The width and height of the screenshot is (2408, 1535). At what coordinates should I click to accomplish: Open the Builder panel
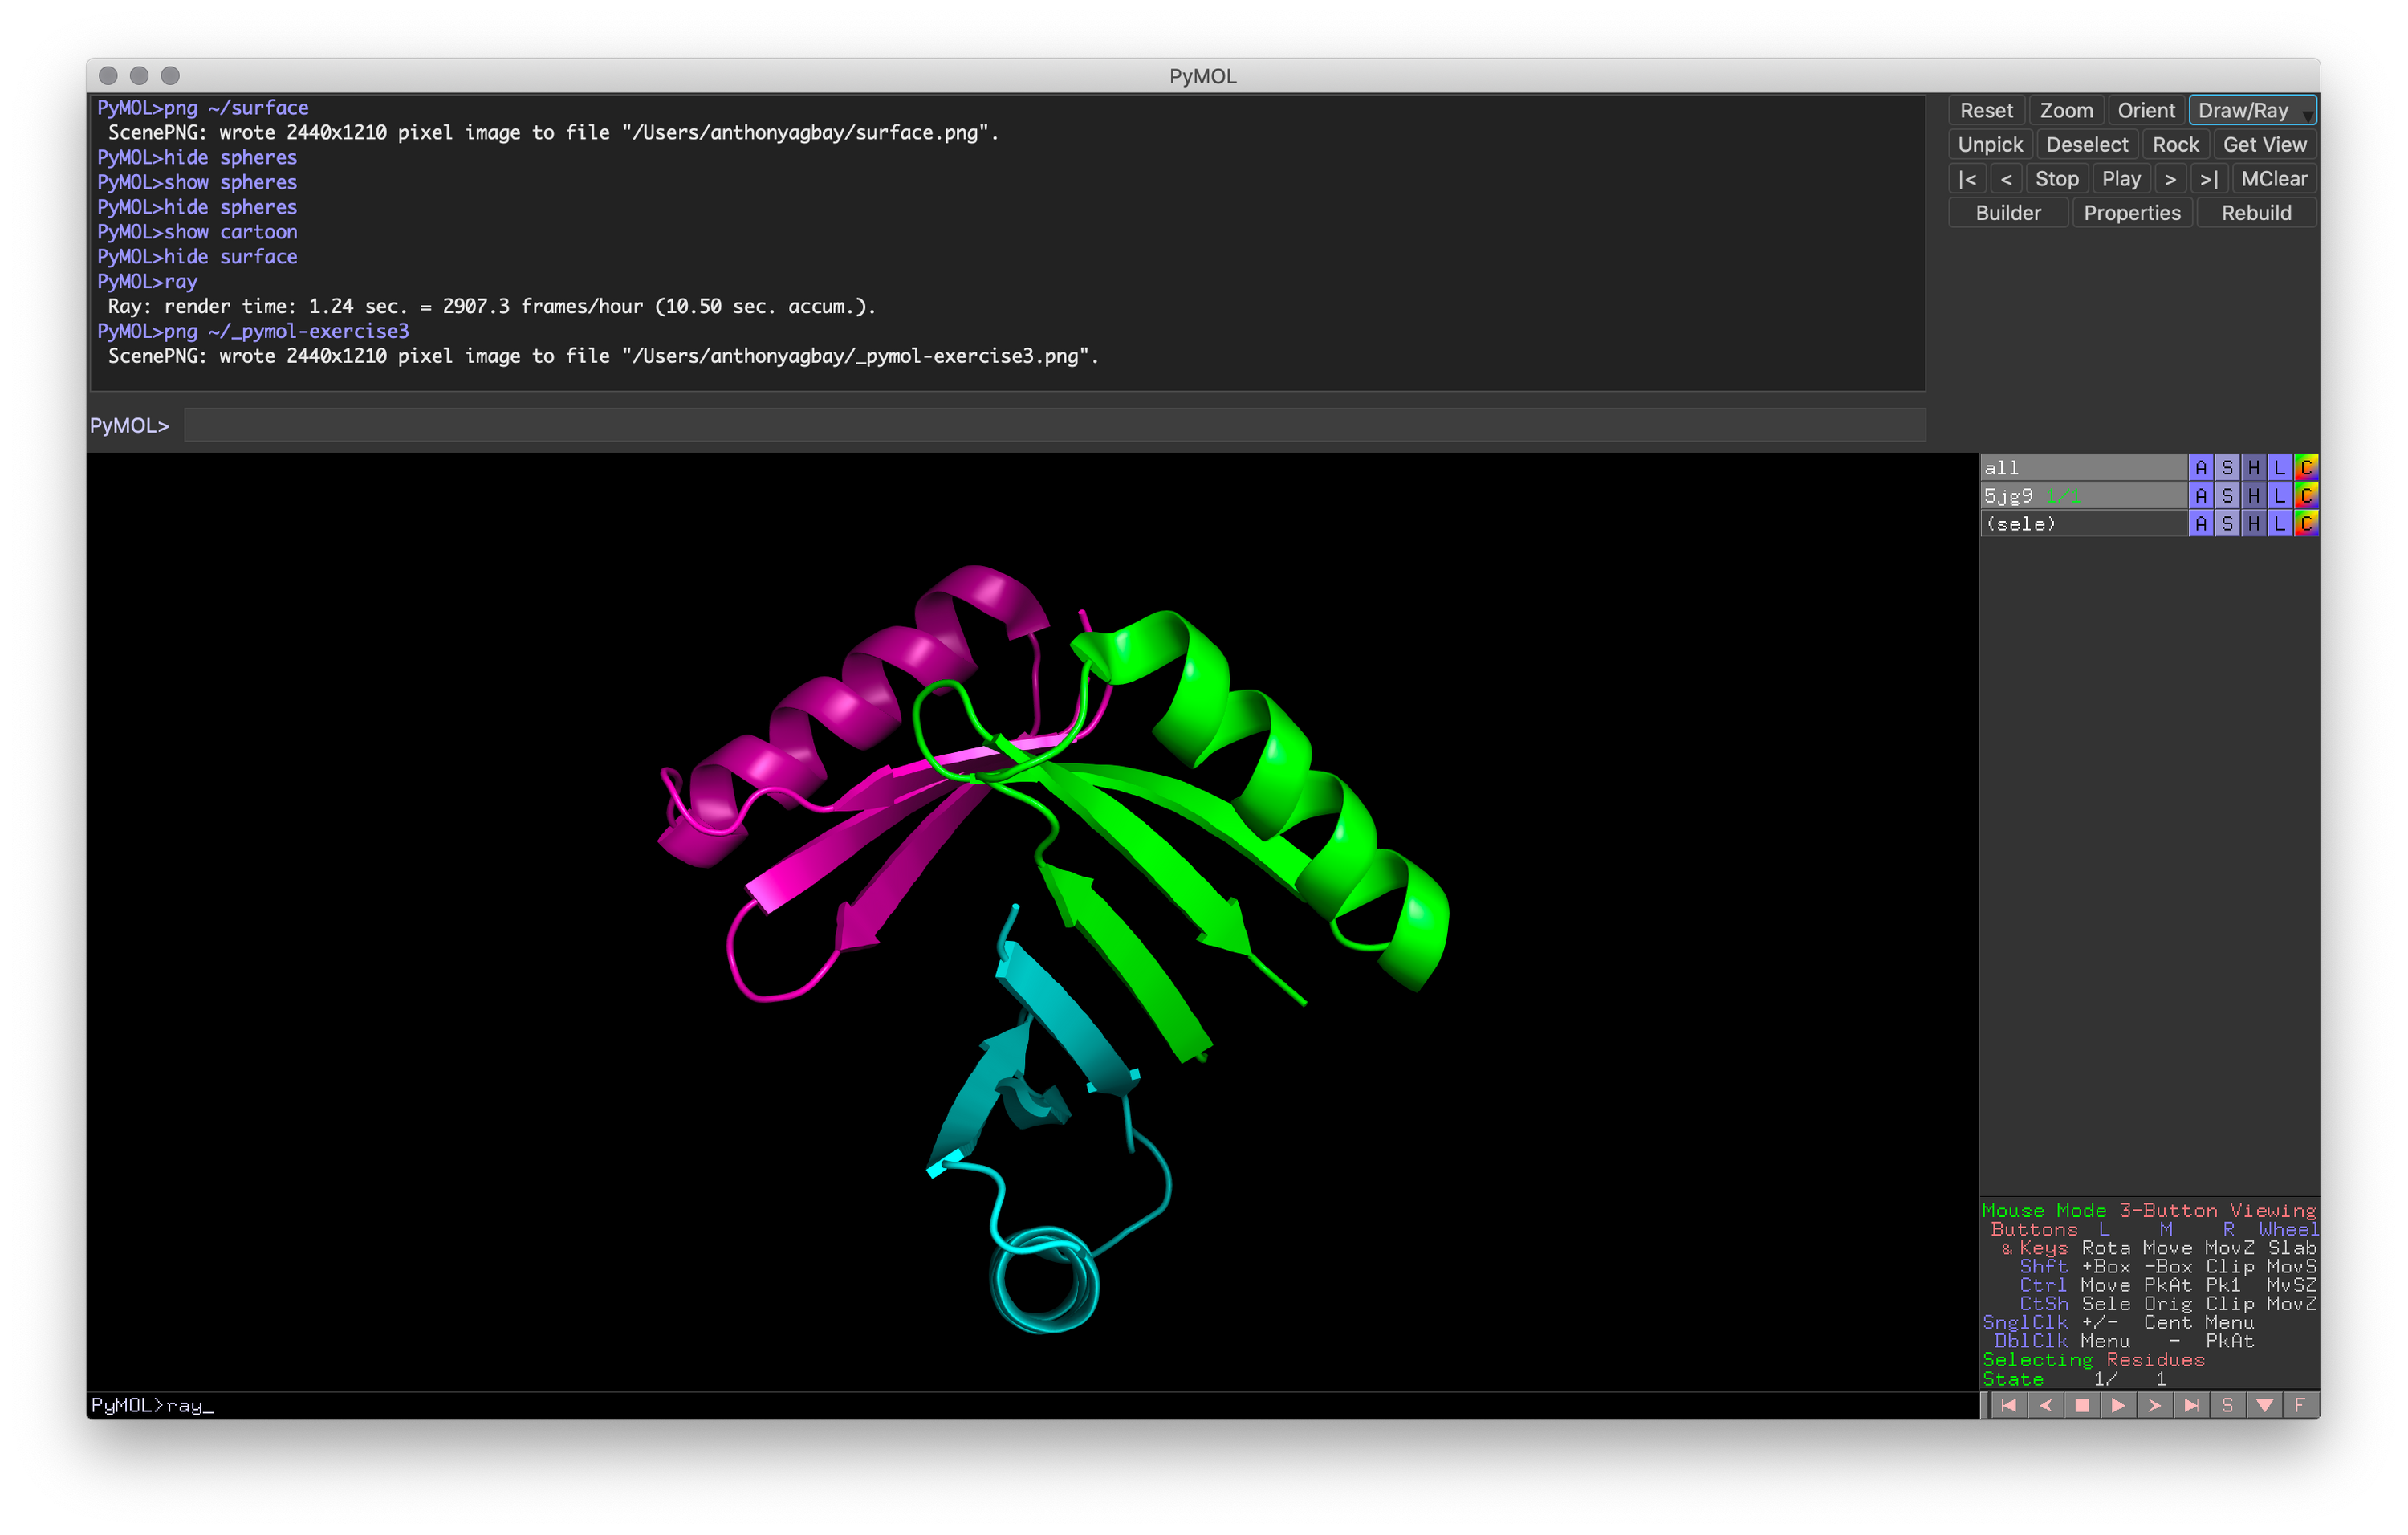click(2008, 212)
